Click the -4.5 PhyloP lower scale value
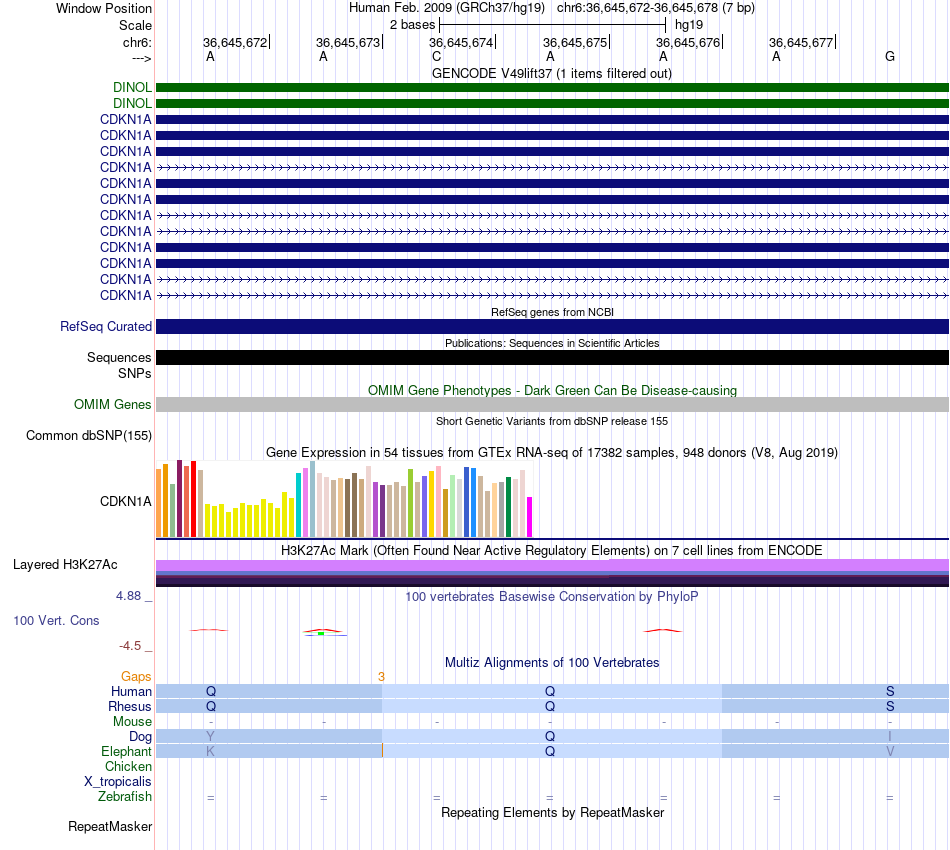Image resolution: width=950 pixels, height=850 pixels. (x=130, y=646)
